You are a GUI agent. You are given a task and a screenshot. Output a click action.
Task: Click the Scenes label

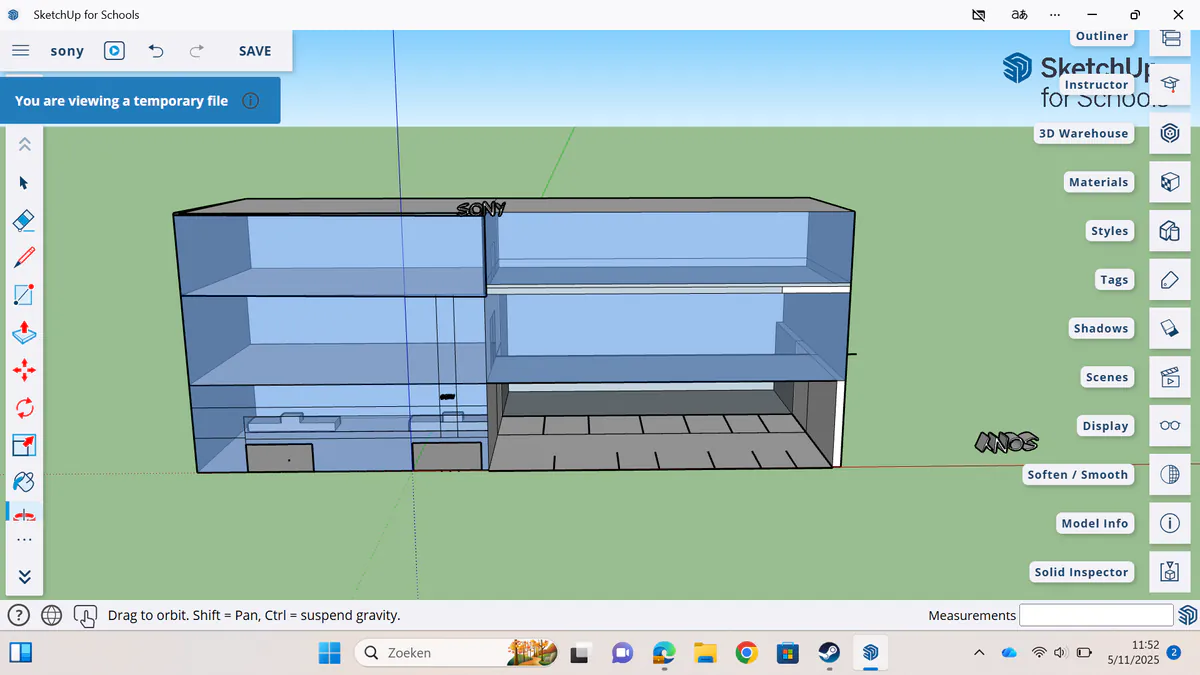[x=1107, y=377]
